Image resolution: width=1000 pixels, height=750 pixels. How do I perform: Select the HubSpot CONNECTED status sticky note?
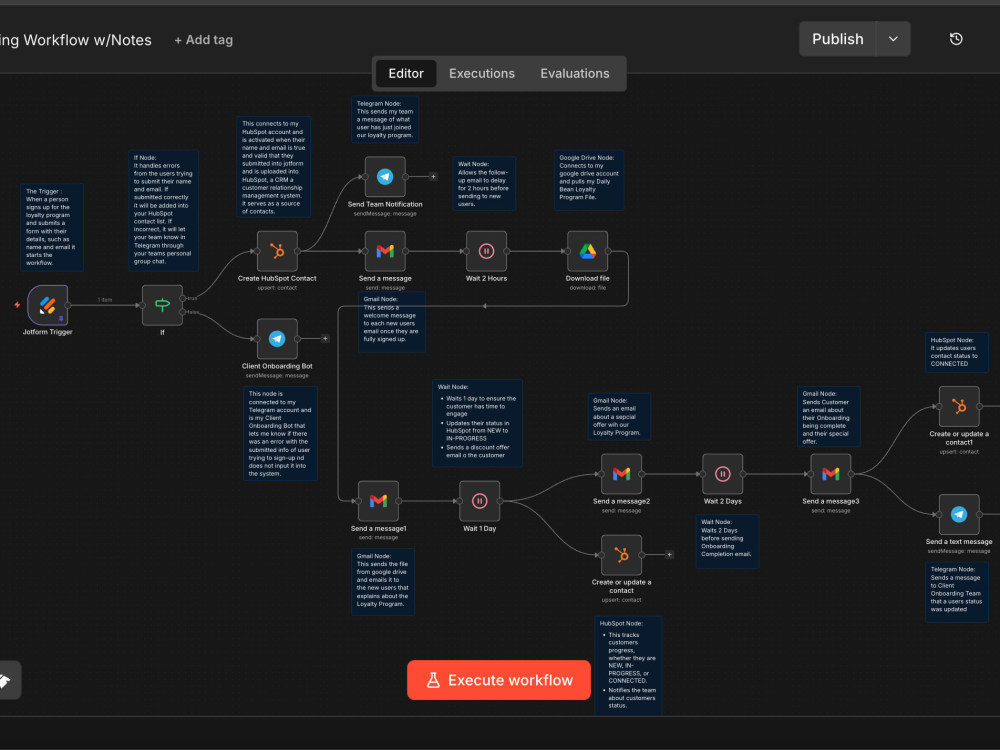point(957,352)
